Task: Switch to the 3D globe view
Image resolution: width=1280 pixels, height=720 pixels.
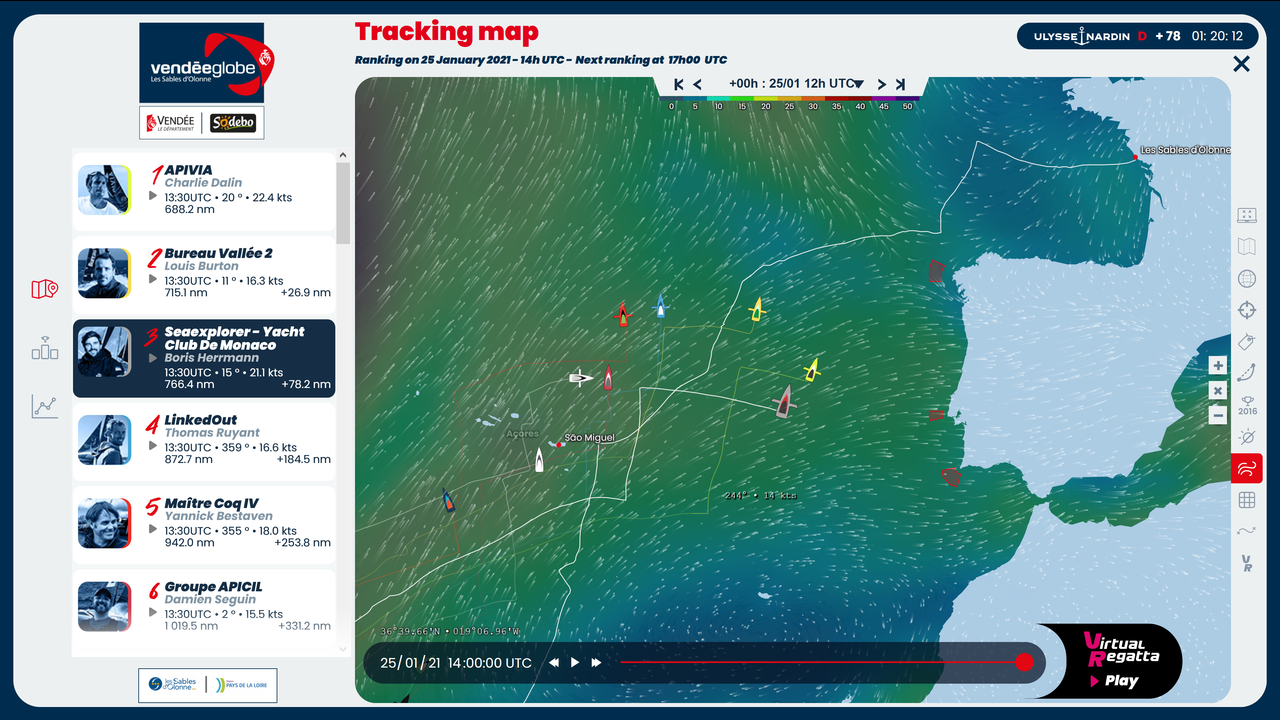Action: pyautogui.click(x=1246, y=279)
